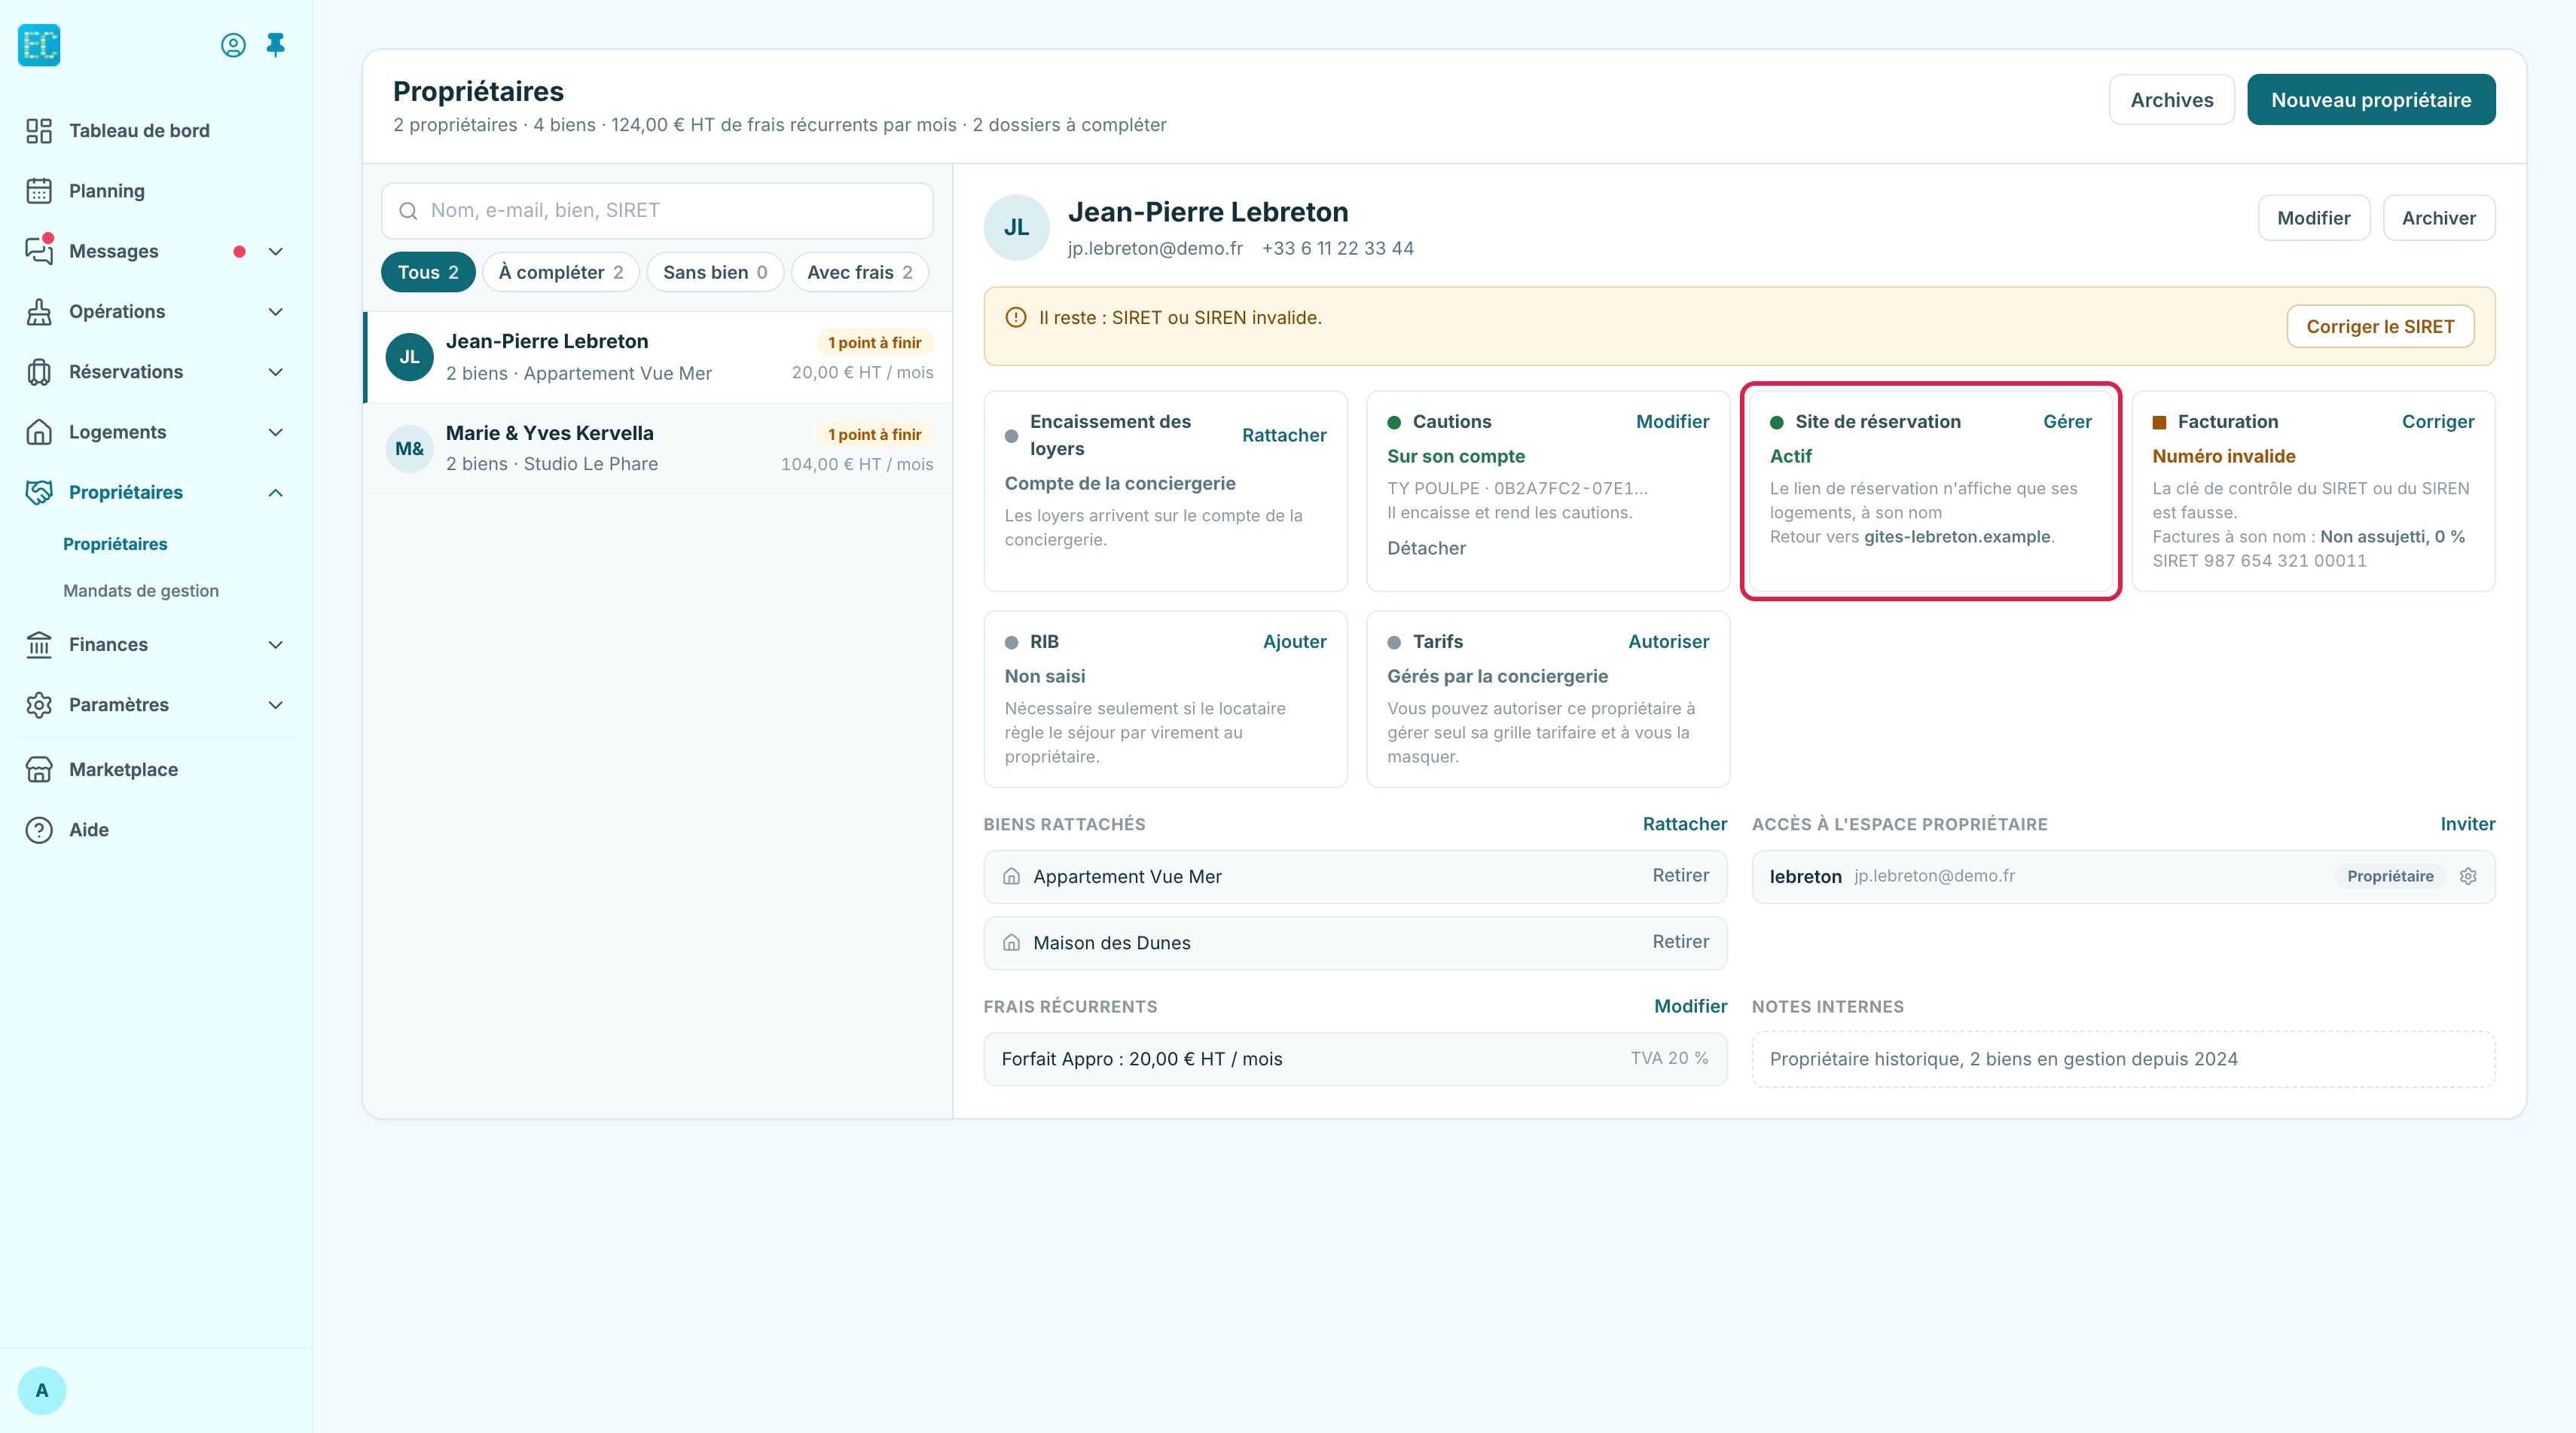The width and height of the screenshot is (2576, 1433).
Task: Select Marie & Yves Kervella row
Action: tap(658, 448)
